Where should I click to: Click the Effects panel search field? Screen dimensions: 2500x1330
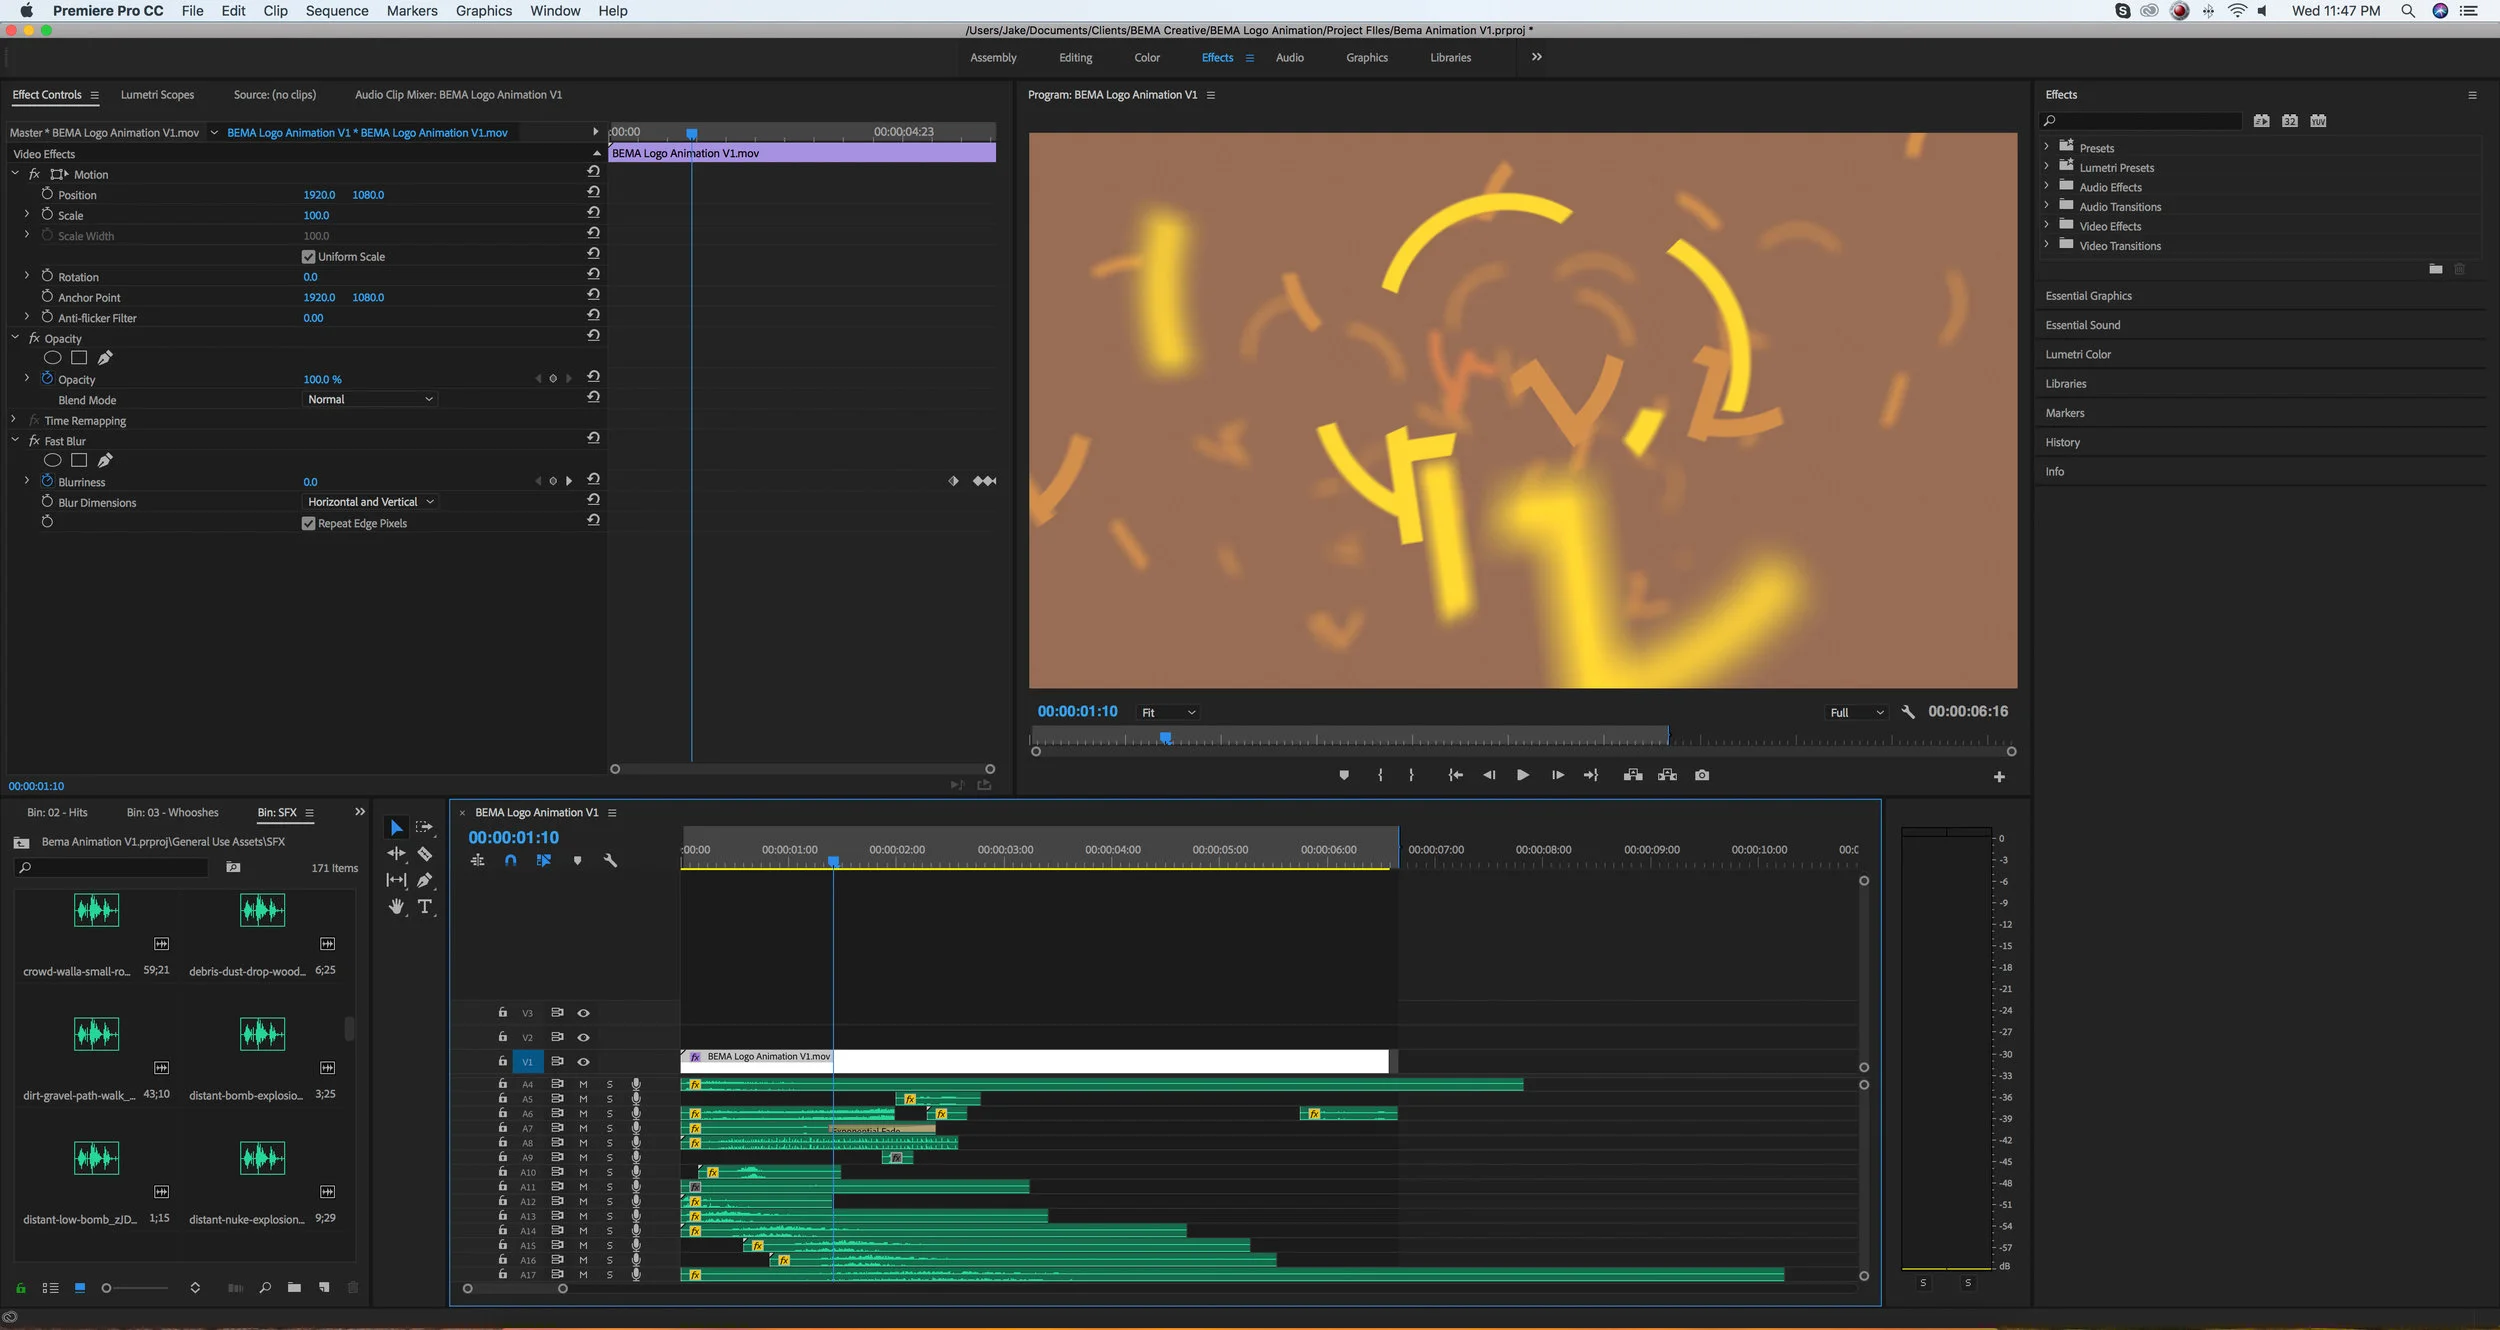[2141, 121]
